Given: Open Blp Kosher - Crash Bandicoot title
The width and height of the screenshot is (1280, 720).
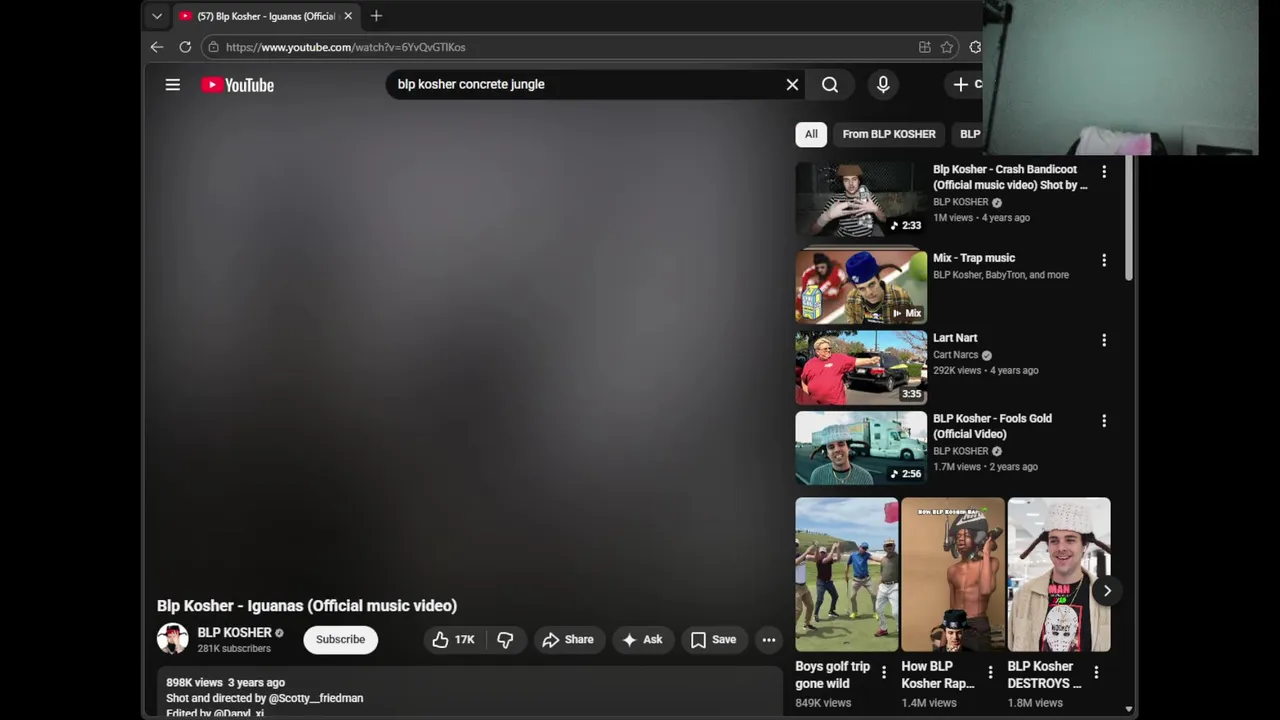Looking at the screenshot, I should 1010,177.
